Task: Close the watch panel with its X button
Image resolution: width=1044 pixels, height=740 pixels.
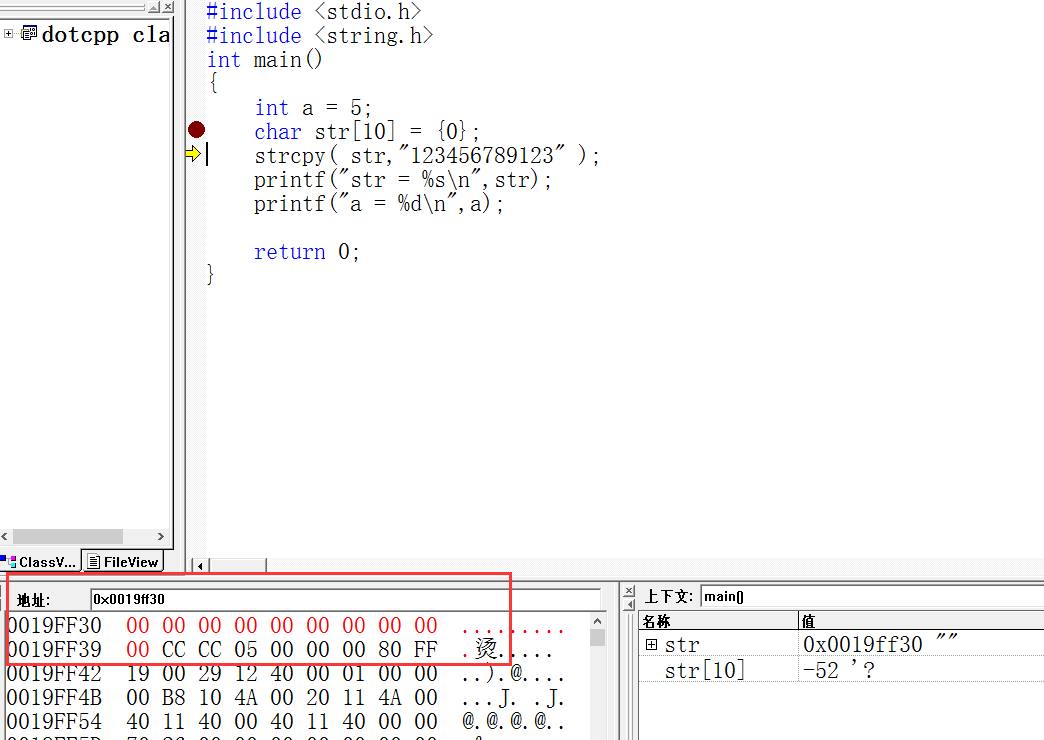Action: 629,590
